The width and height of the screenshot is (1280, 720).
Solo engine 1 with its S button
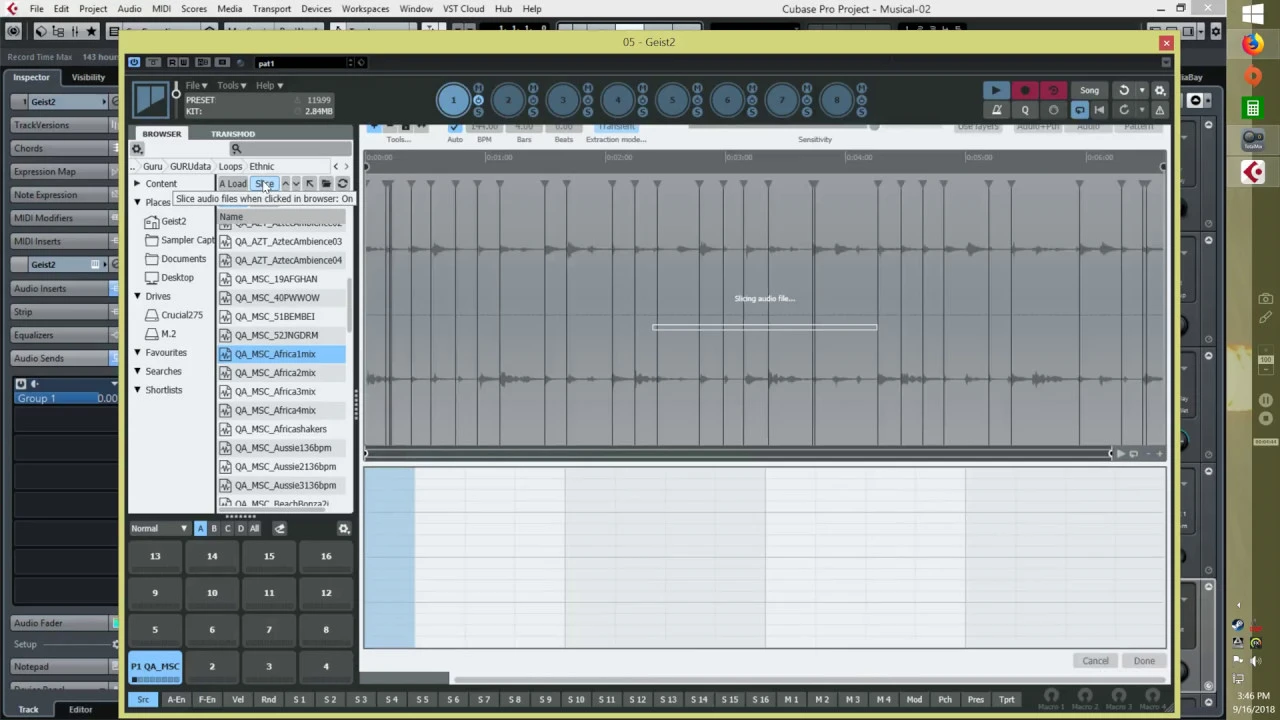478,112
